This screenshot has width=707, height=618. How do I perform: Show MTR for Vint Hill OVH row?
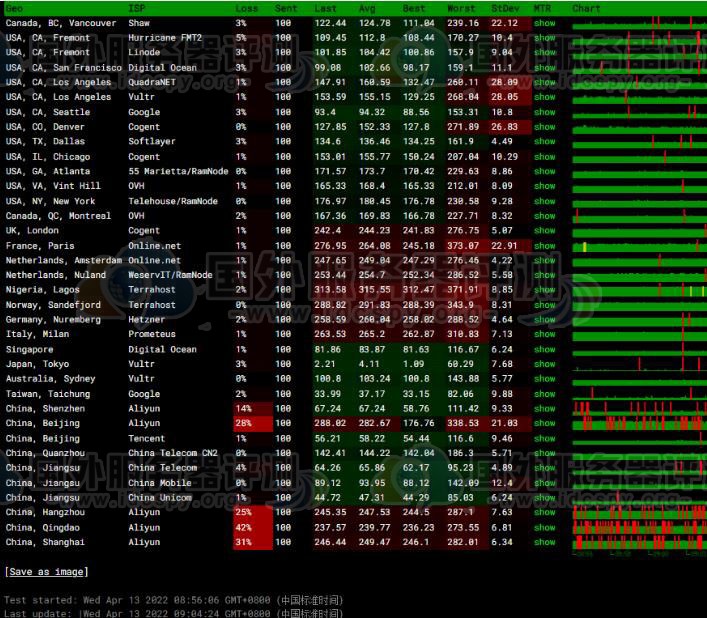[x=545, y=186]
